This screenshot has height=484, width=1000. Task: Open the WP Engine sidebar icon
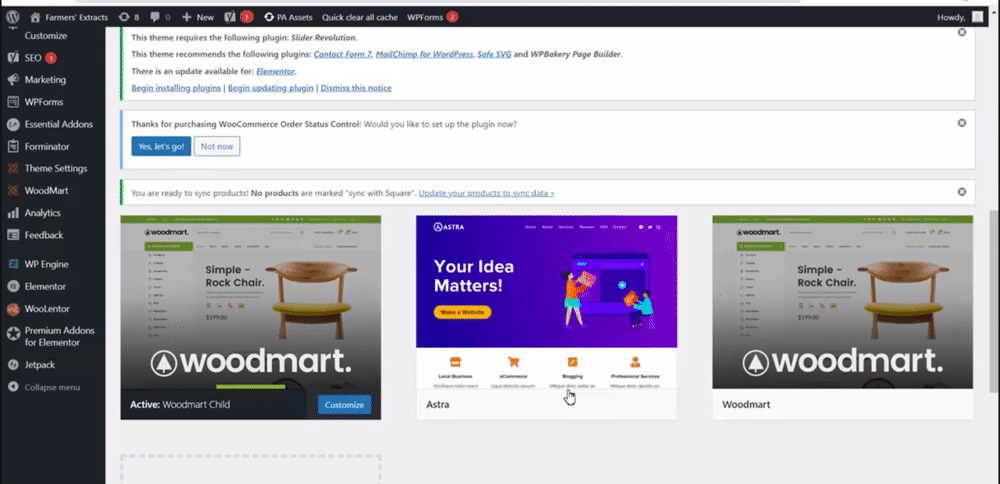coord(13,264)
